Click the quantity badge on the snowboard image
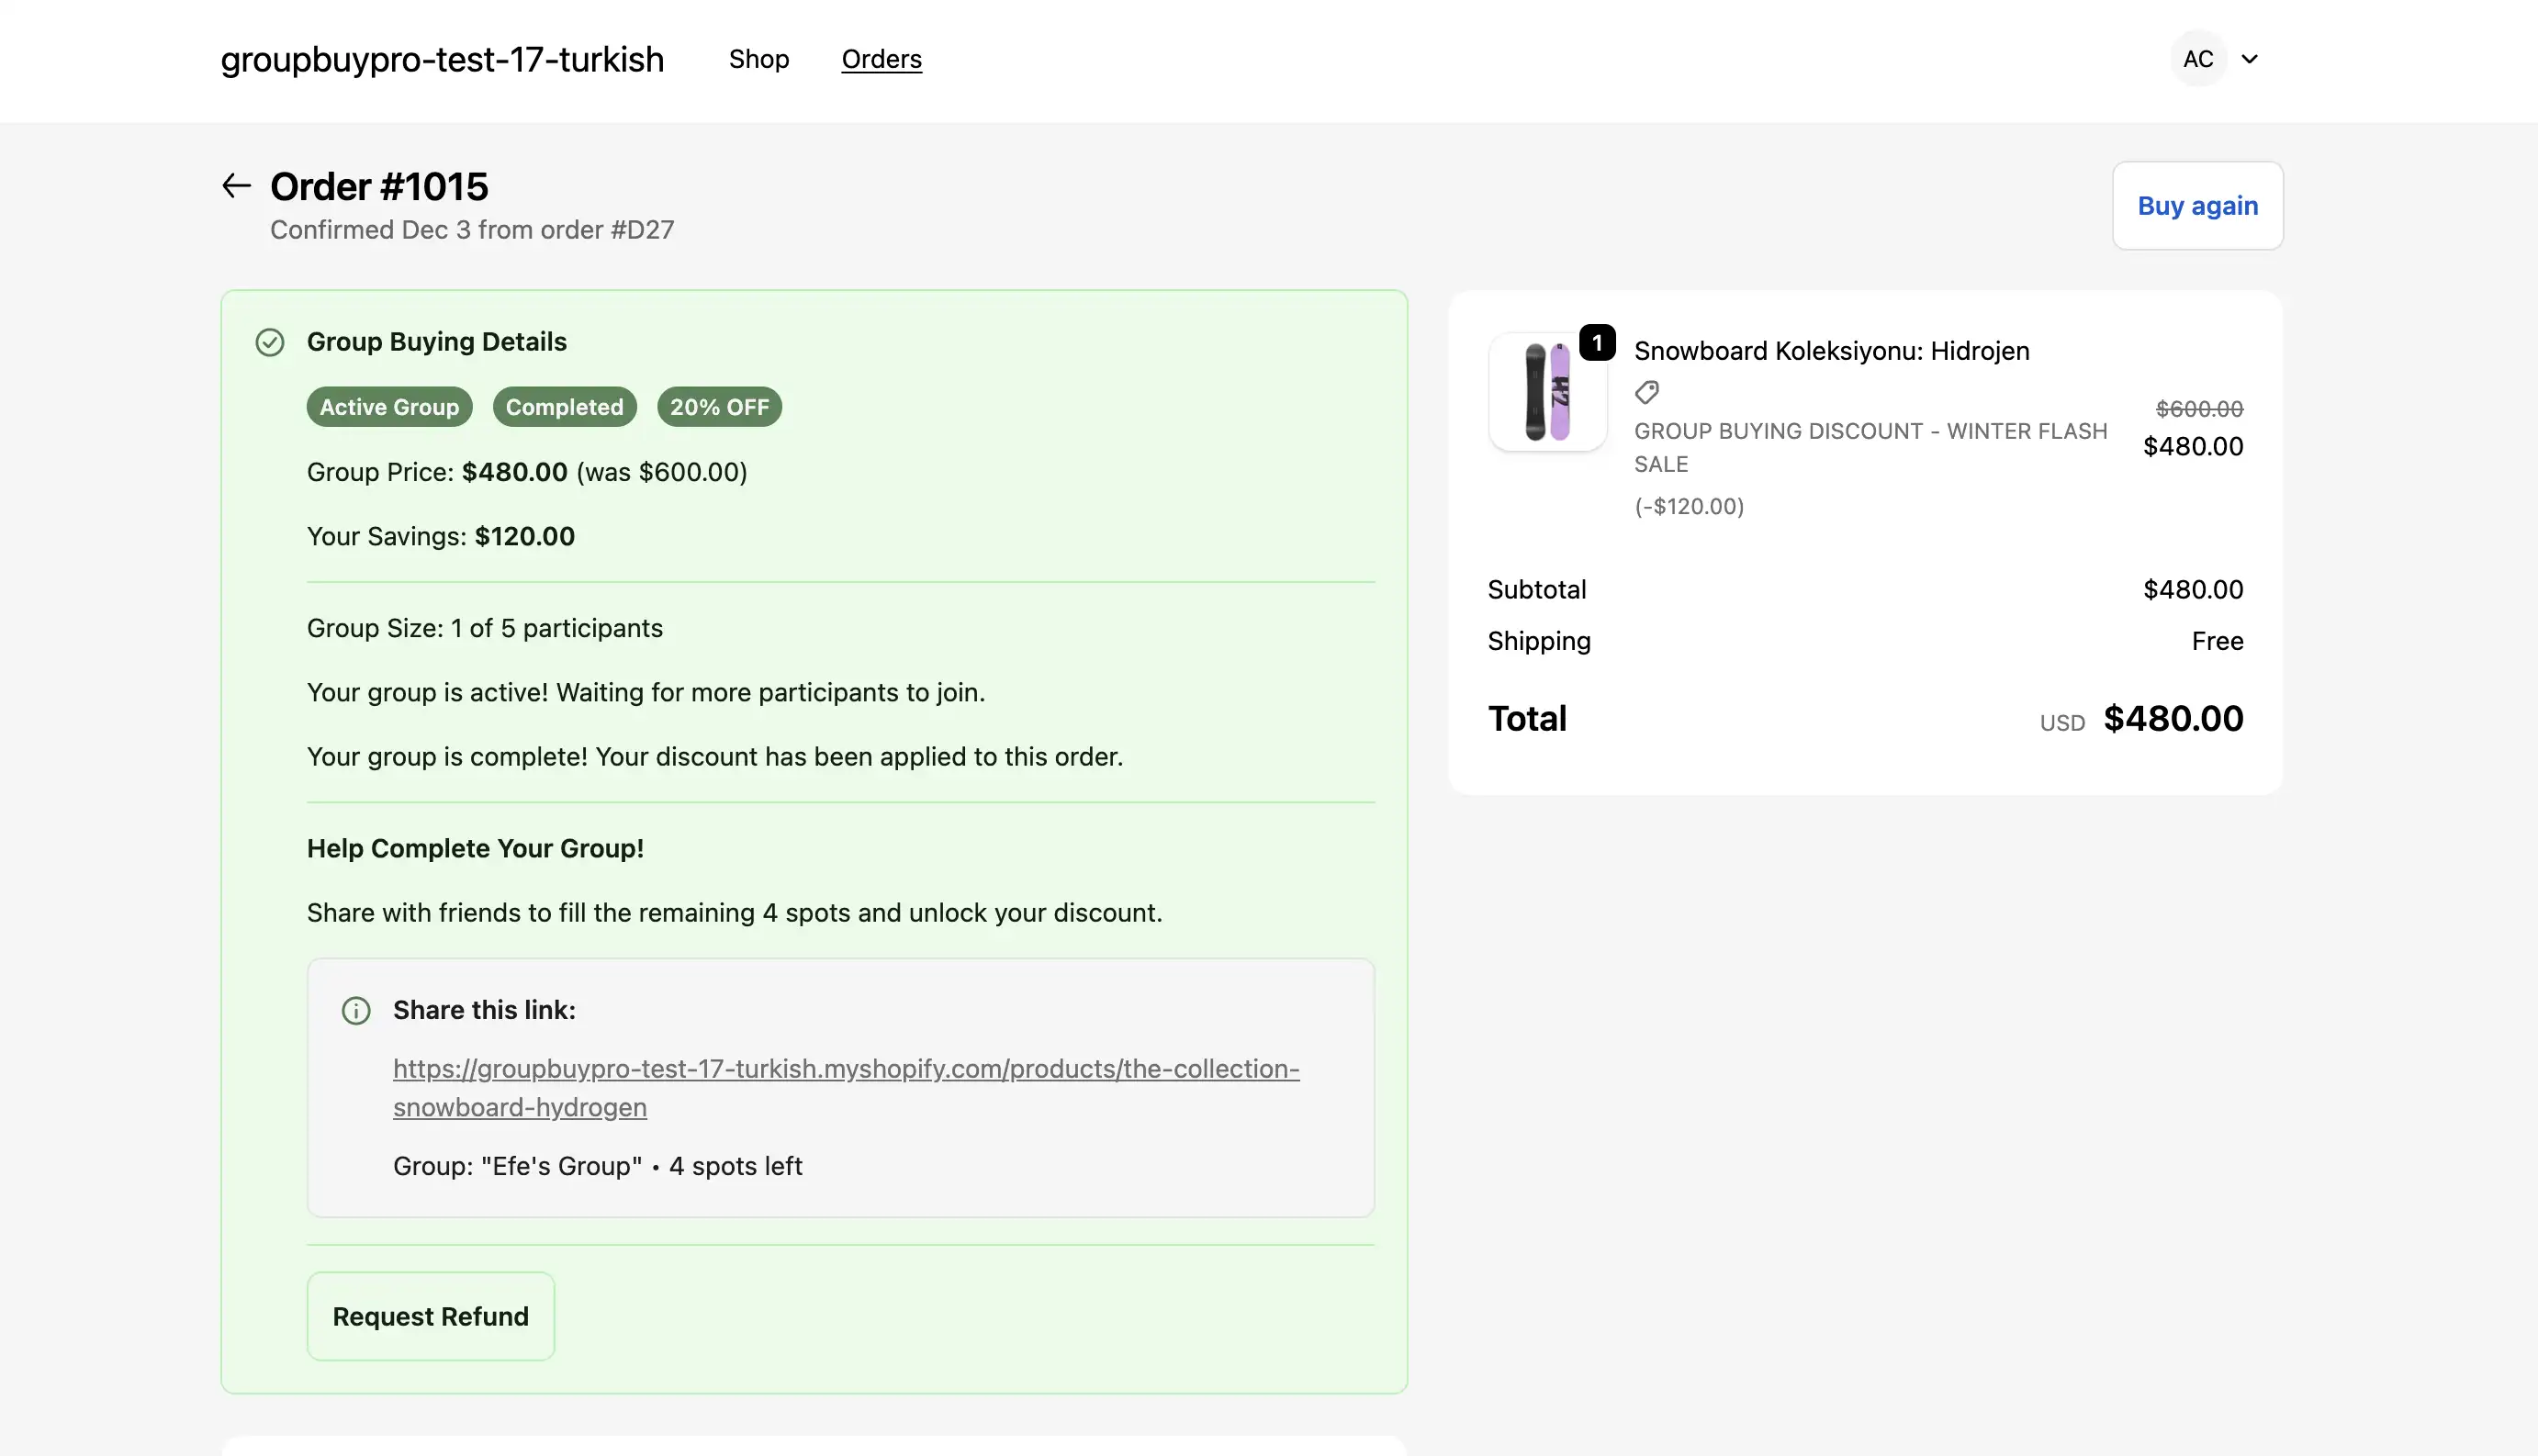 (x=1597, y=343)
